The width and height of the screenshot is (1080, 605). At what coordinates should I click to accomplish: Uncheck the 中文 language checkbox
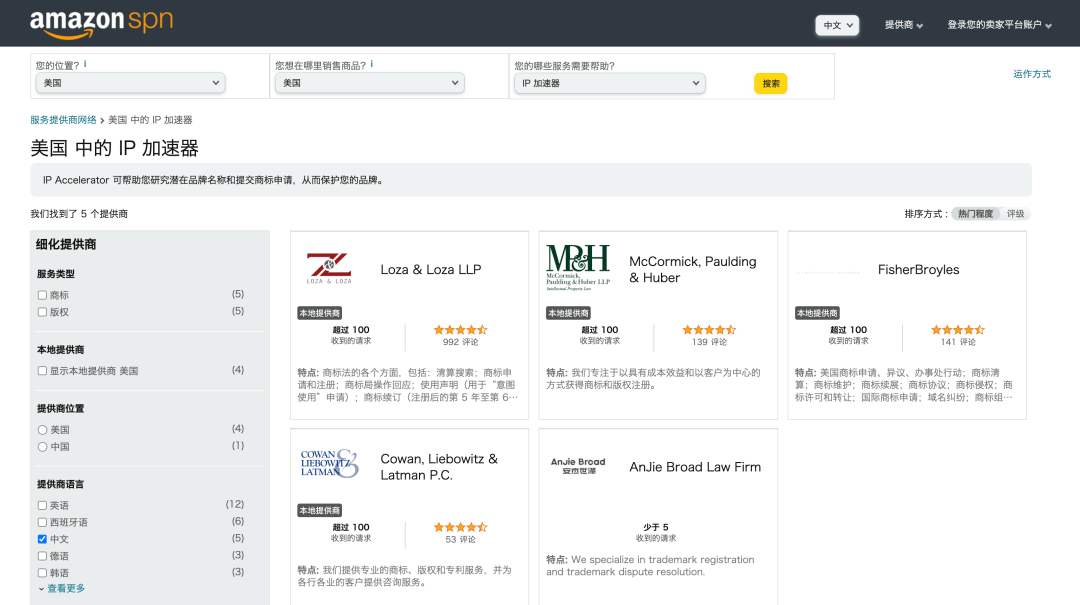[x=42, y=539]
